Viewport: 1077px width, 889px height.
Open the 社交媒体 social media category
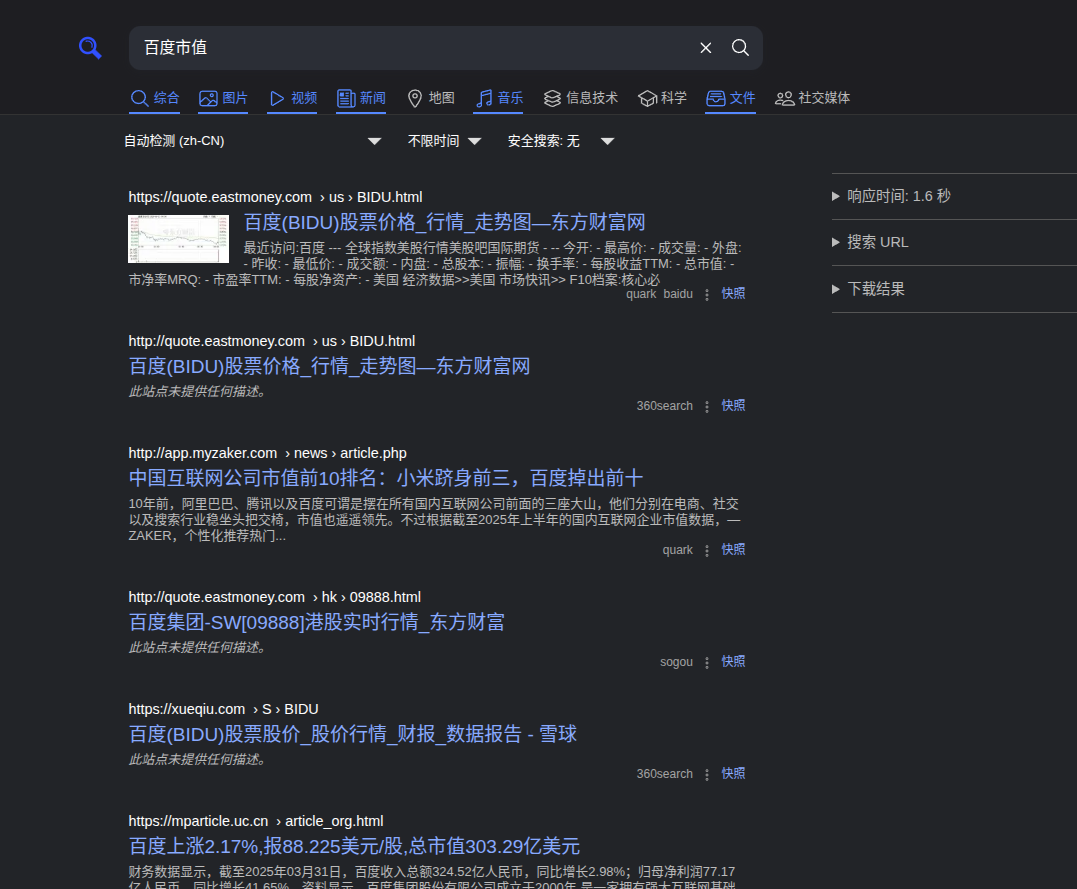(x=813, y=98)
